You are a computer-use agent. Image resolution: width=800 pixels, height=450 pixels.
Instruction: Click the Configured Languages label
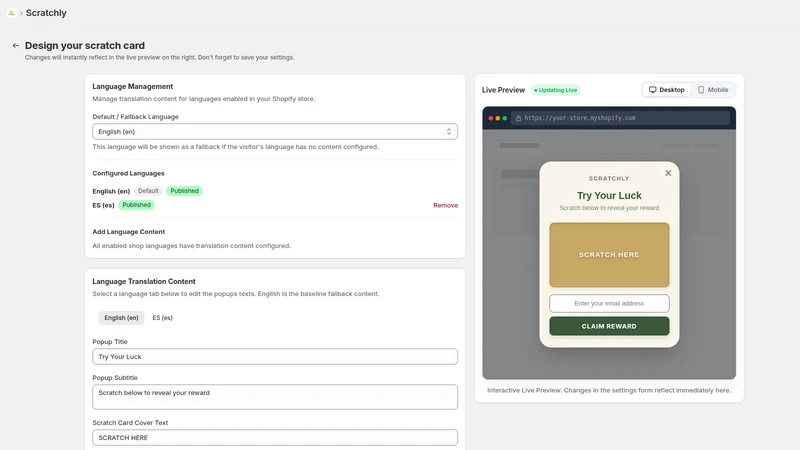point(129,173)
